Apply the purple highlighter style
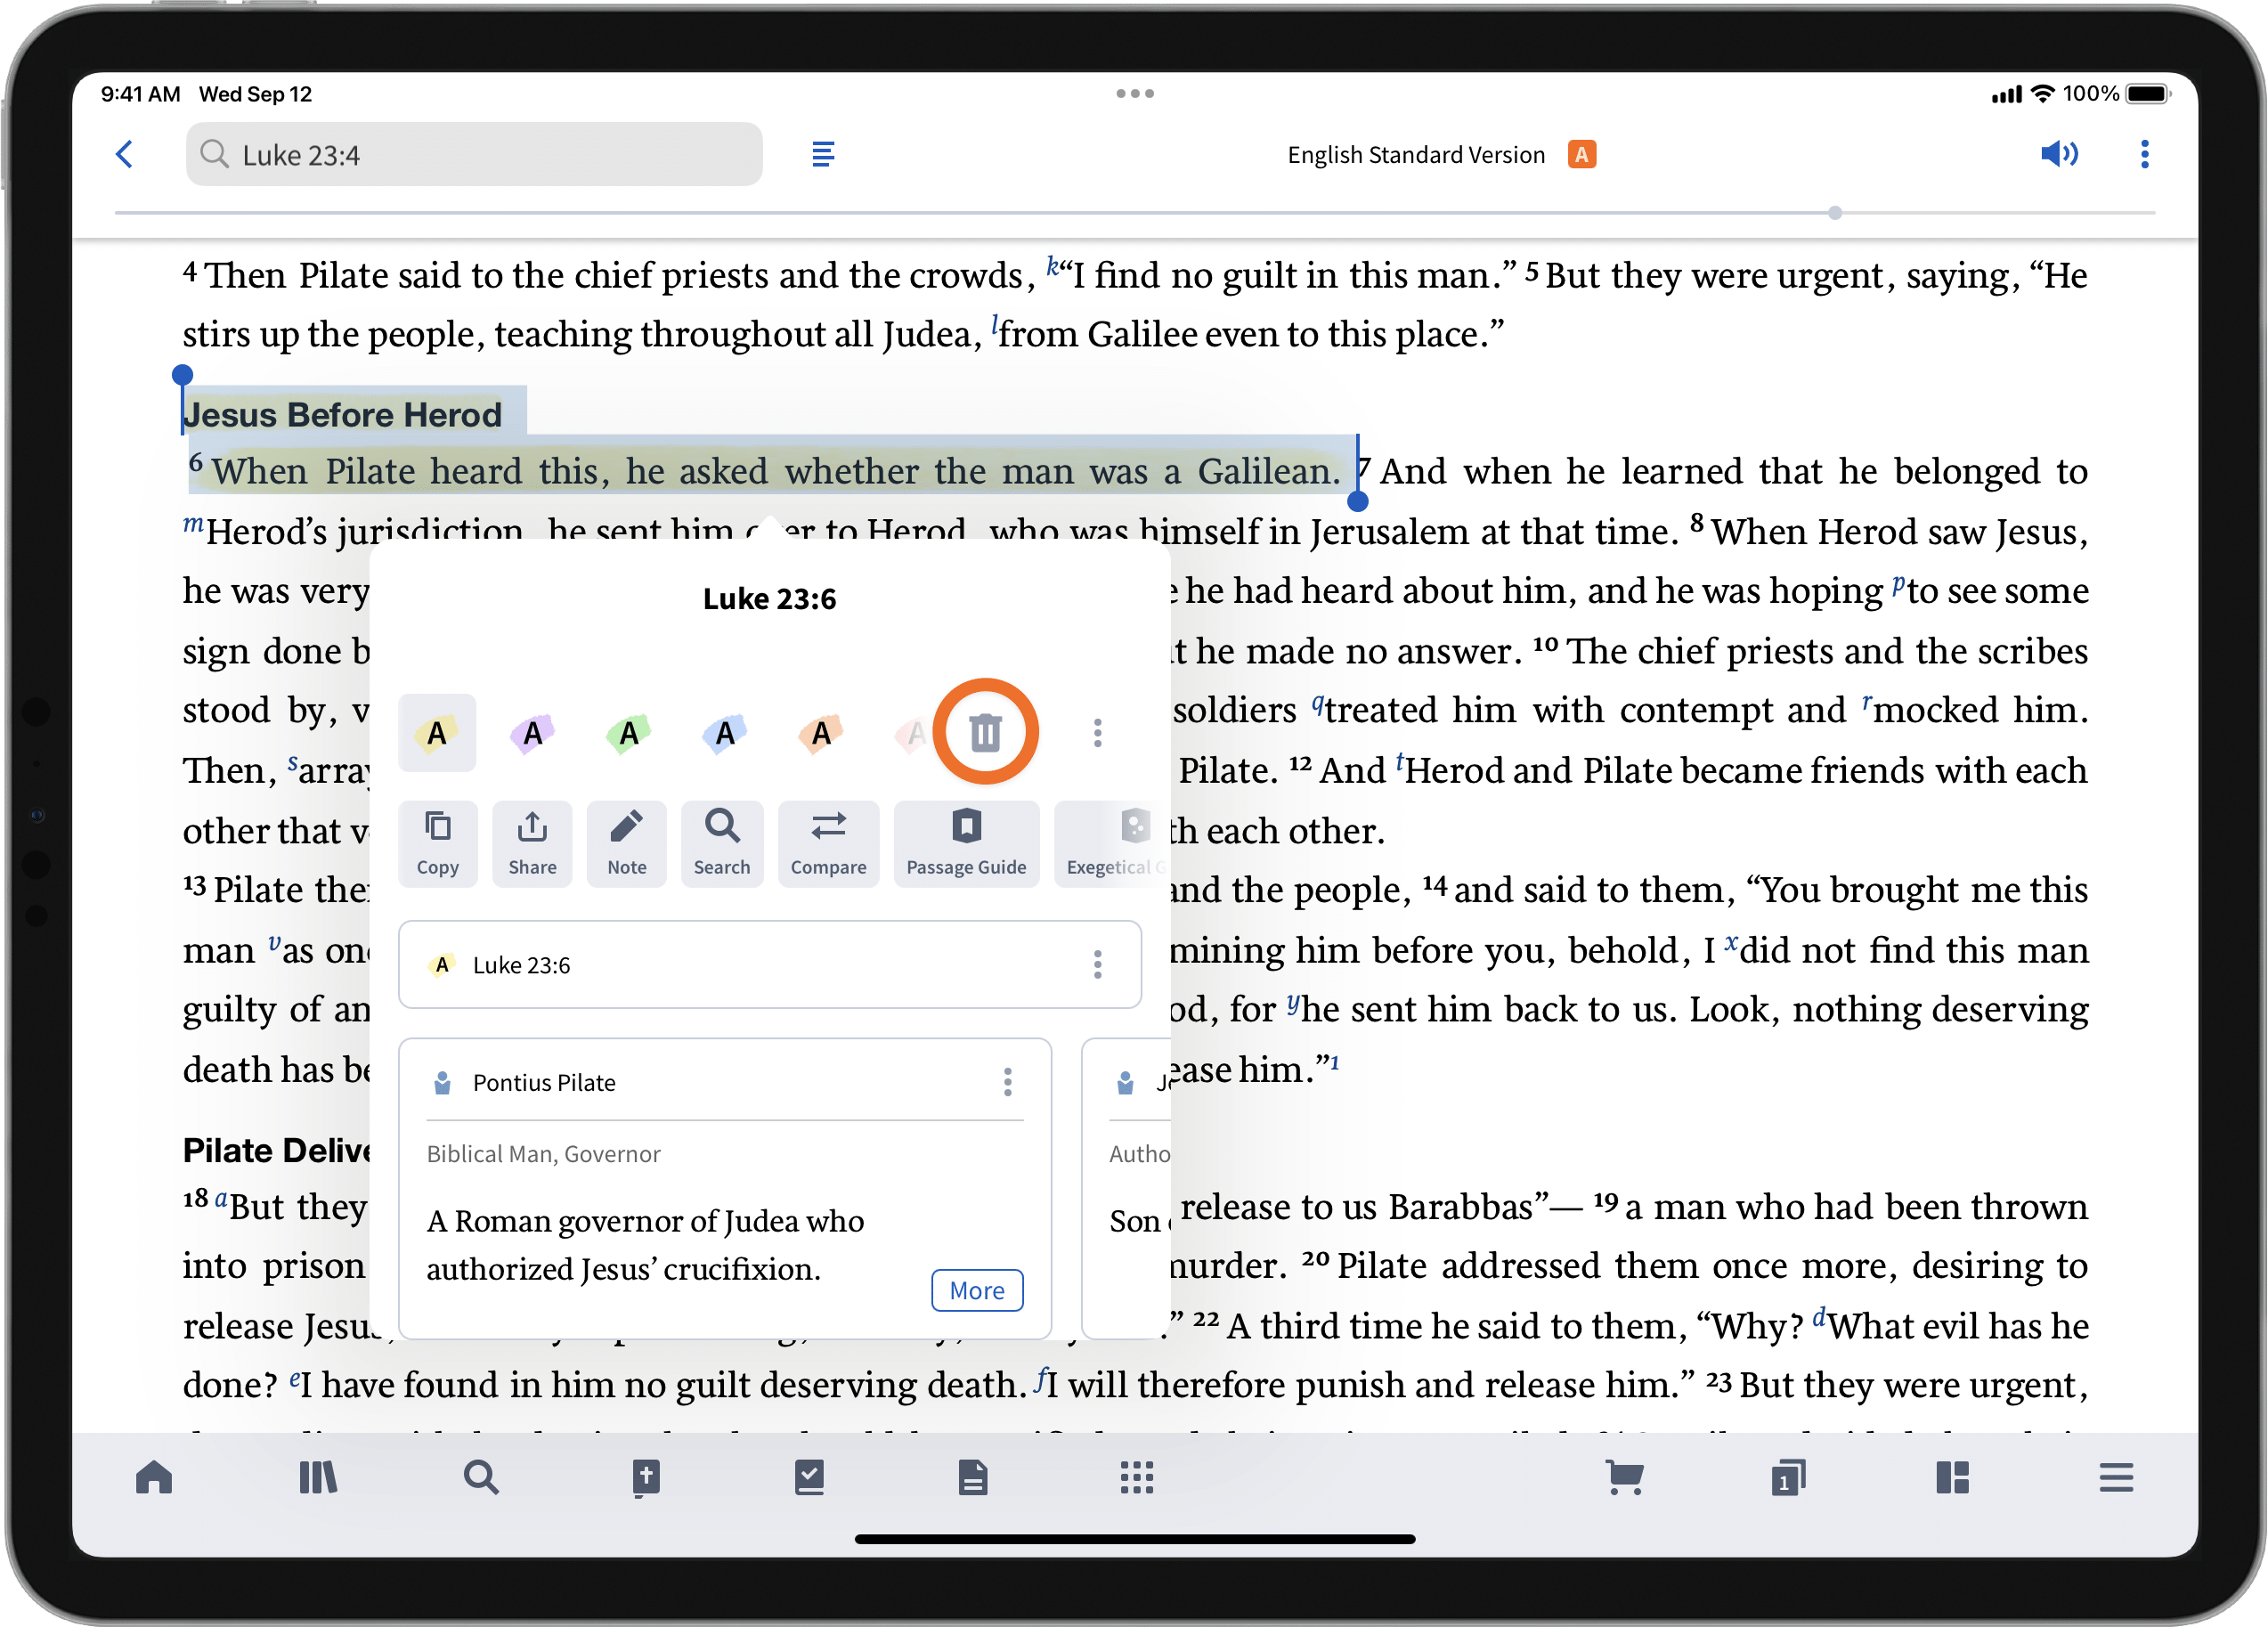 click(533, 733)
